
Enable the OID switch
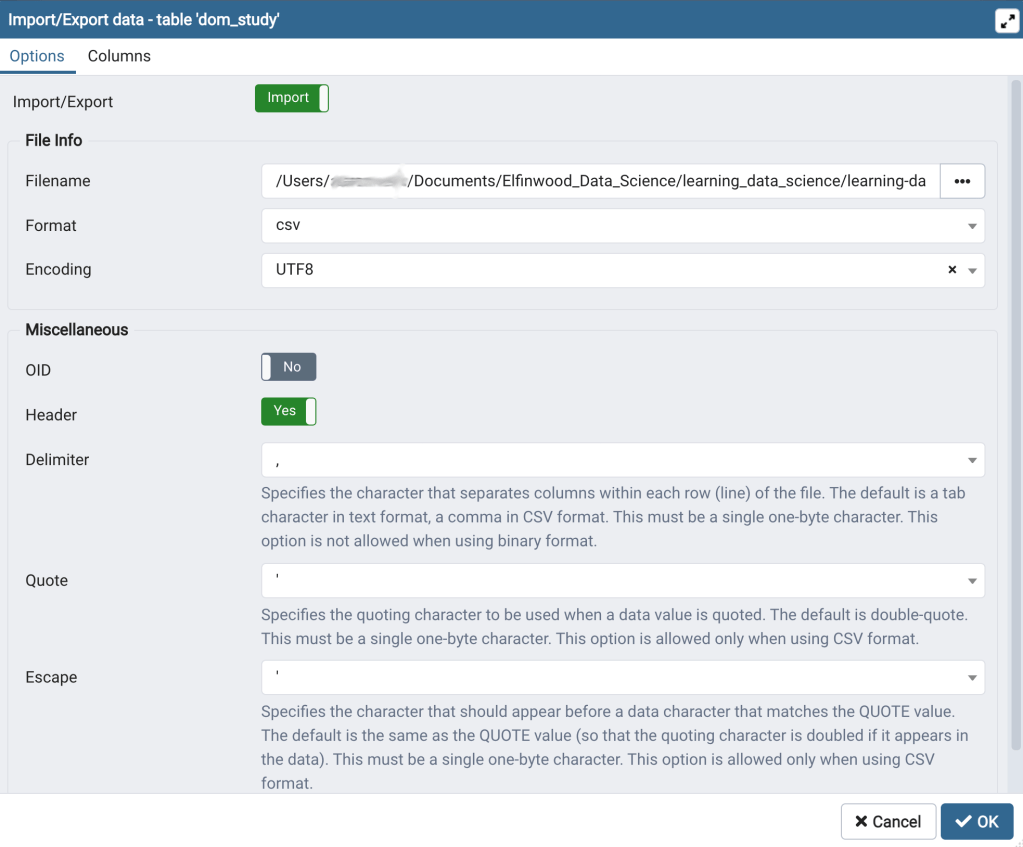pyautogui.click(x=288, y=367)
